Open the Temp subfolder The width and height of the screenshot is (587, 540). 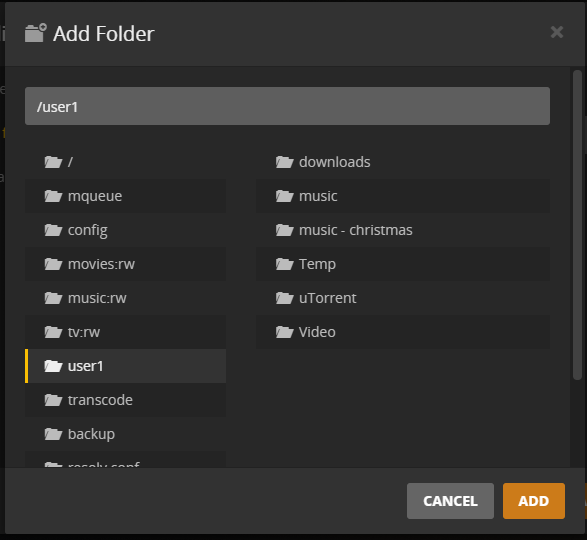(x=317, y=264)
